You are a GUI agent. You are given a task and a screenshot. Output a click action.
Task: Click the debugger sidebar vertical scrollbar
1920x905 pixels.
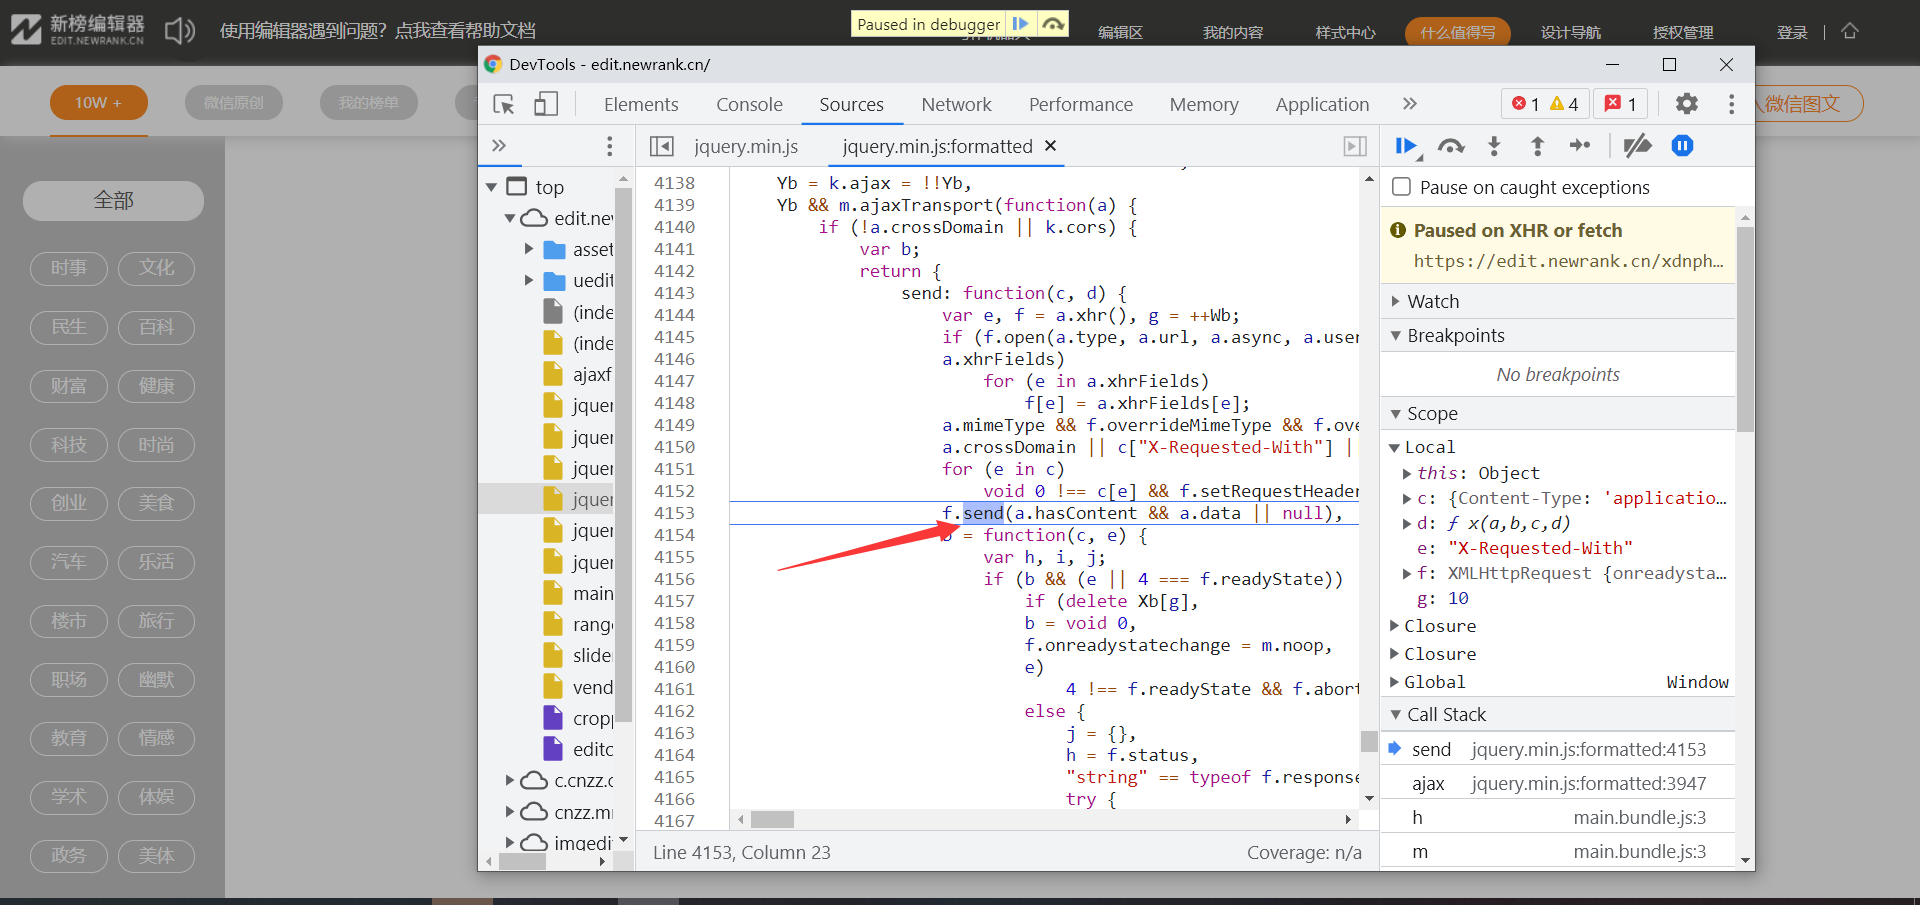pyautogui.click(x=1745, y=330)
